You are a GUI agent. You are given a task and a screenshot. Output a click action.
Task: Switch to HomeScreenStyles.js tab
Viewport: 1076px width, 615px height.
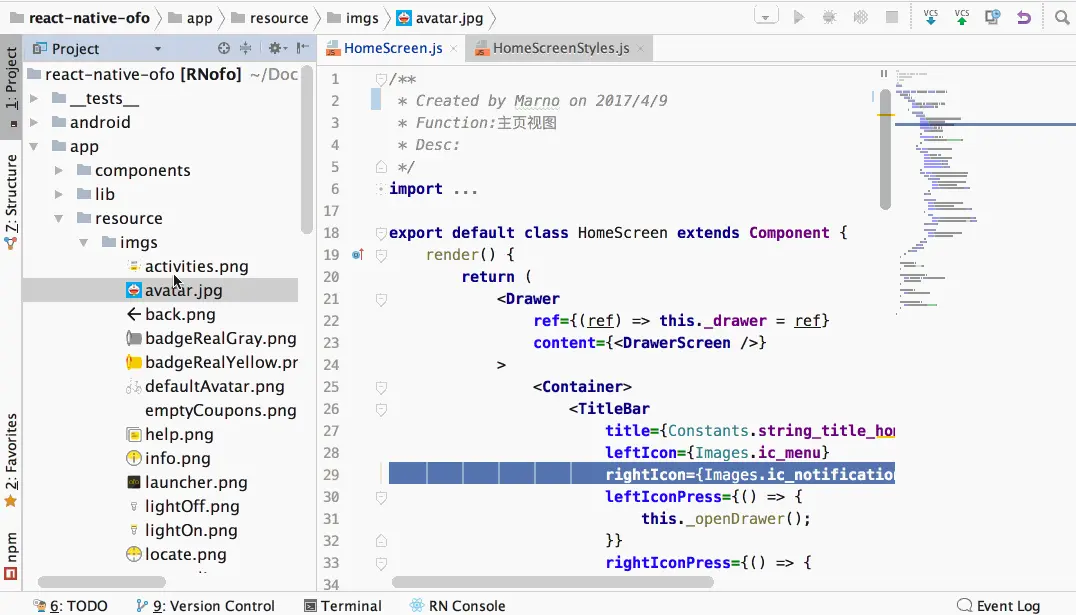(x=561, y=48)
